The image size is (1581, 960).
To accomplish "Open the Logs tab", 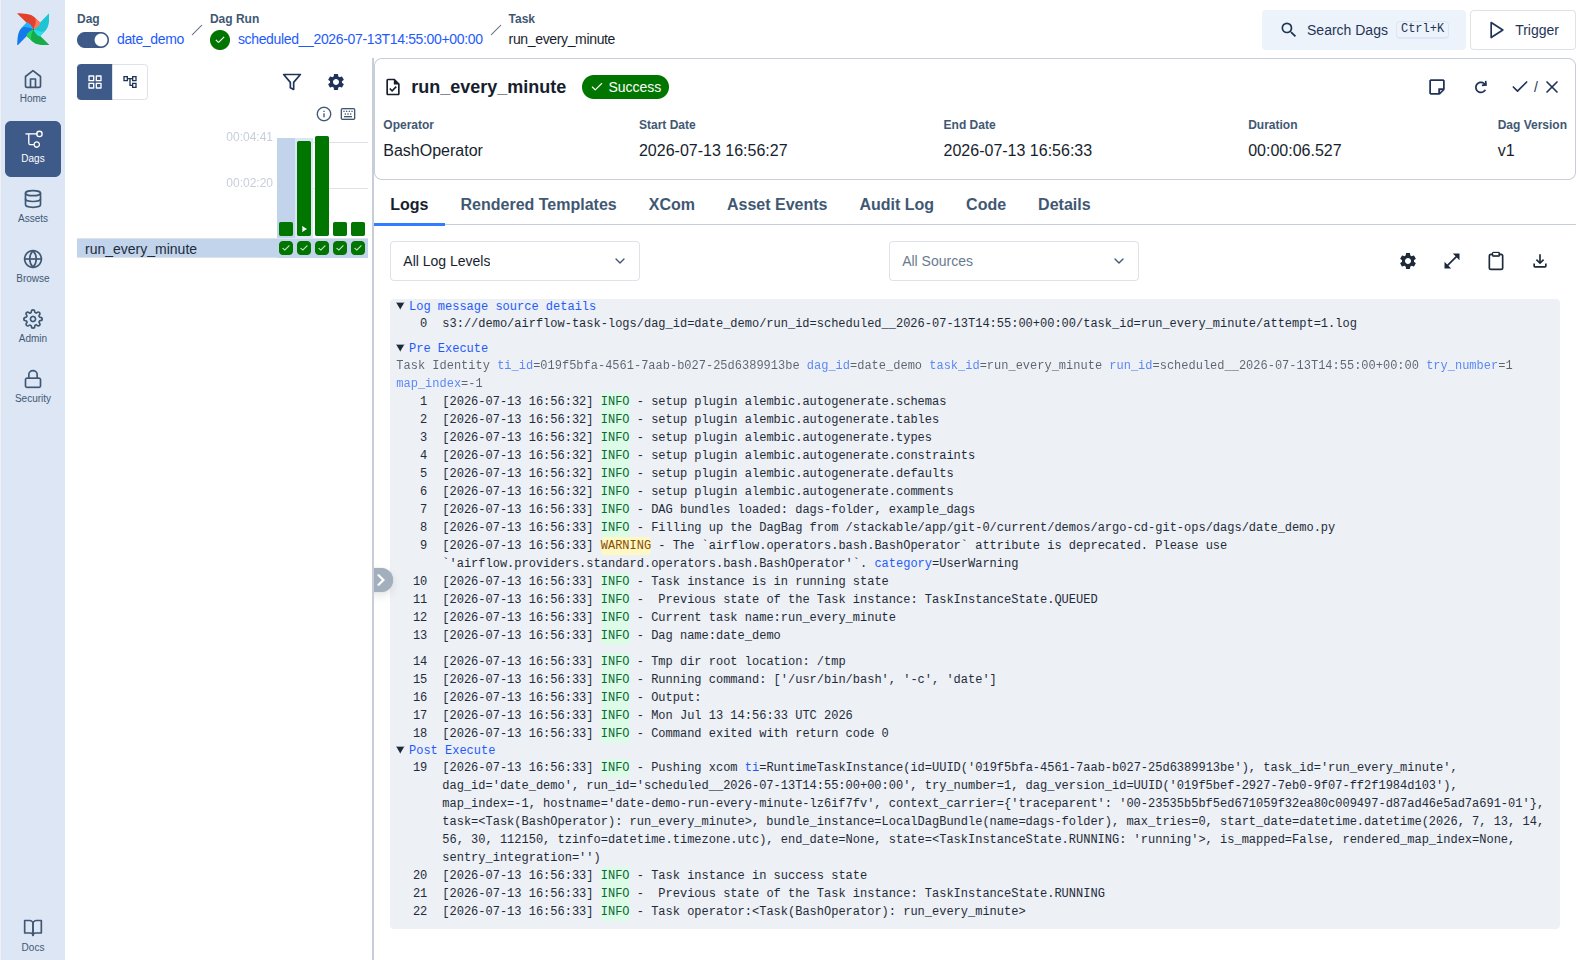I will click(x=409, y=204).
